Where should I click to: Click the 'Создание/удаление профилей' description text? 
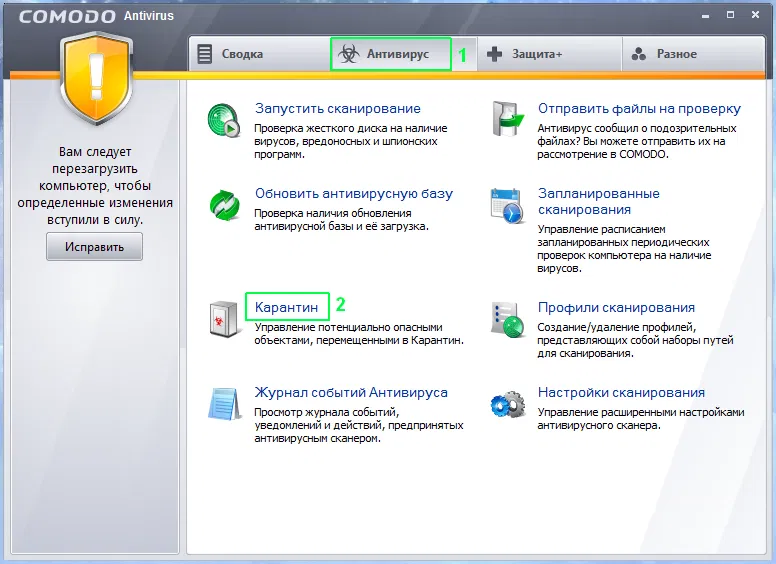635,340
